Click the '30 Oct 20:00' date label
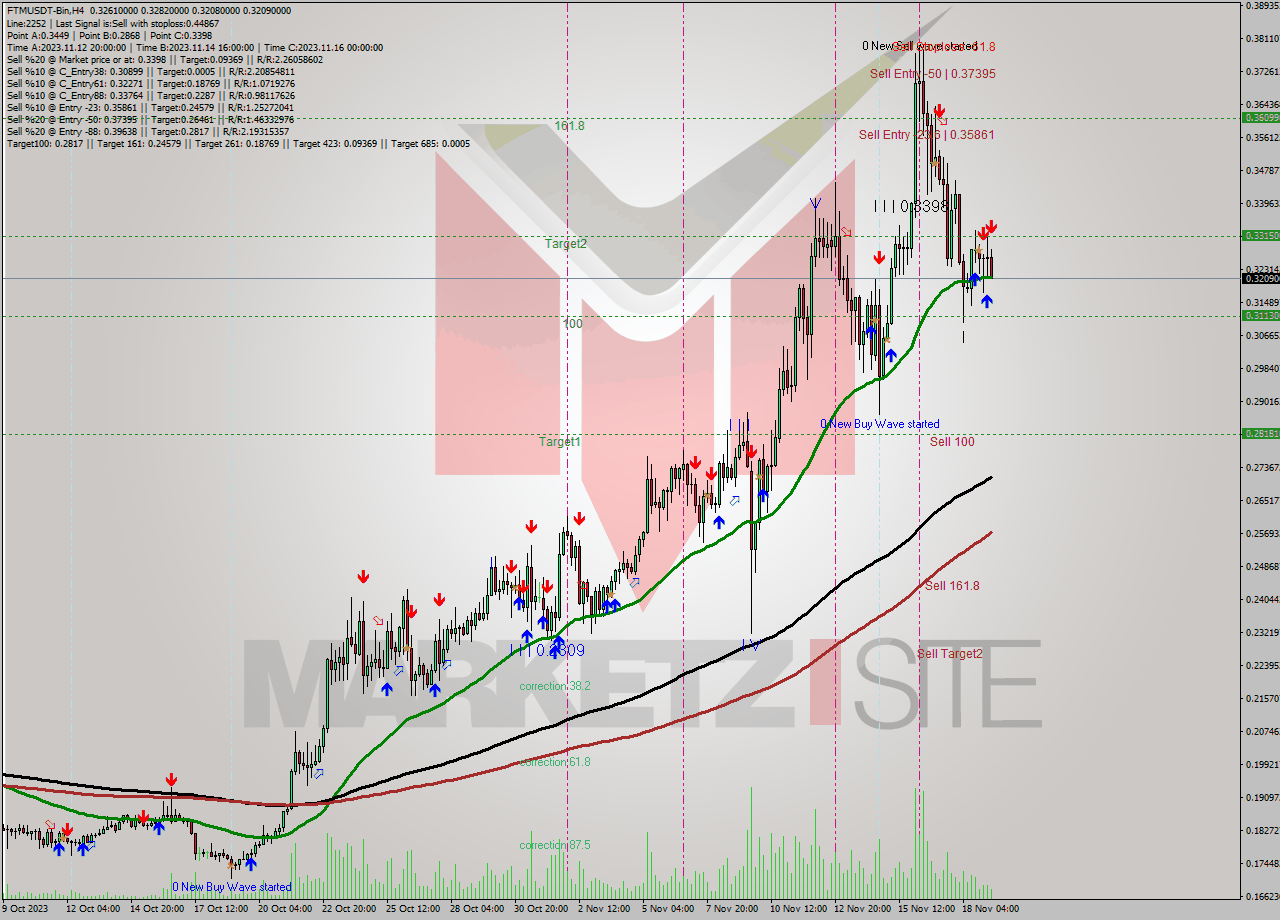The width and height of the screenshot is (1280, 920). pos(539,909)
